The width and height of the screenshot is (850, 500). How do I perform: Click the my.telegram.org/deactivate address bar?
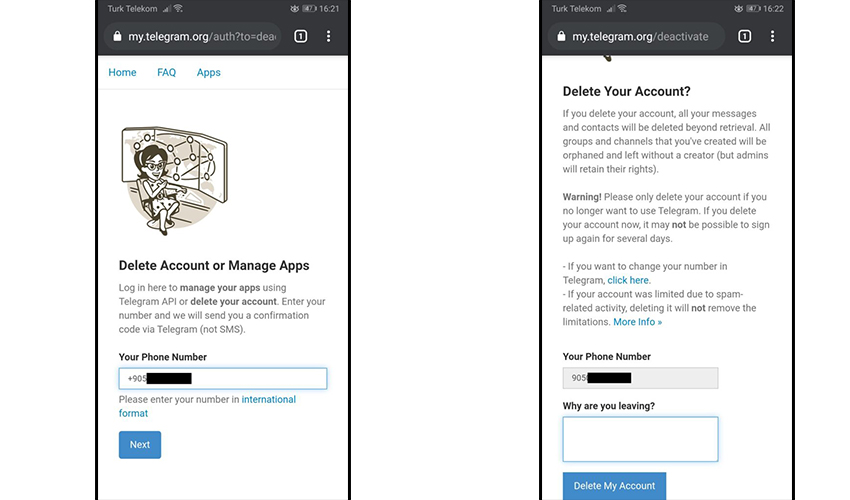[x=645, y=37]
